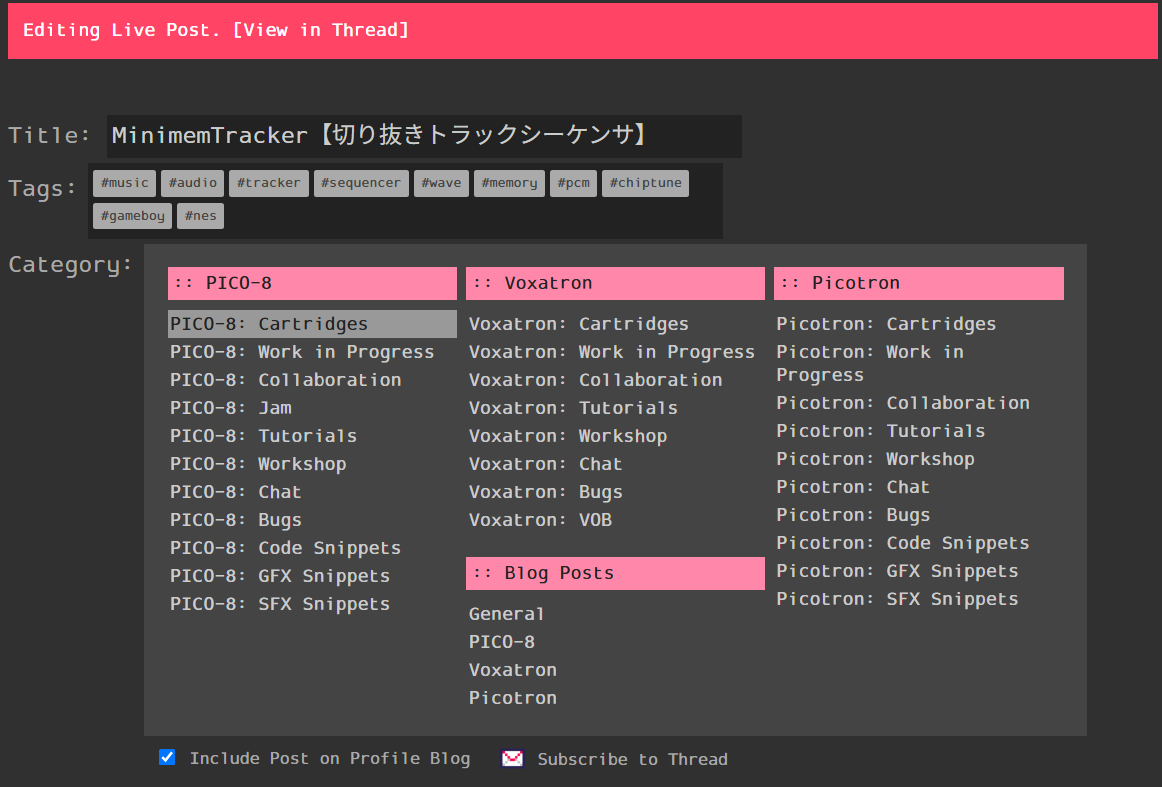The image size is (1162, 787).
Task: Select the #pcm tag
Action: pos(574,183)
